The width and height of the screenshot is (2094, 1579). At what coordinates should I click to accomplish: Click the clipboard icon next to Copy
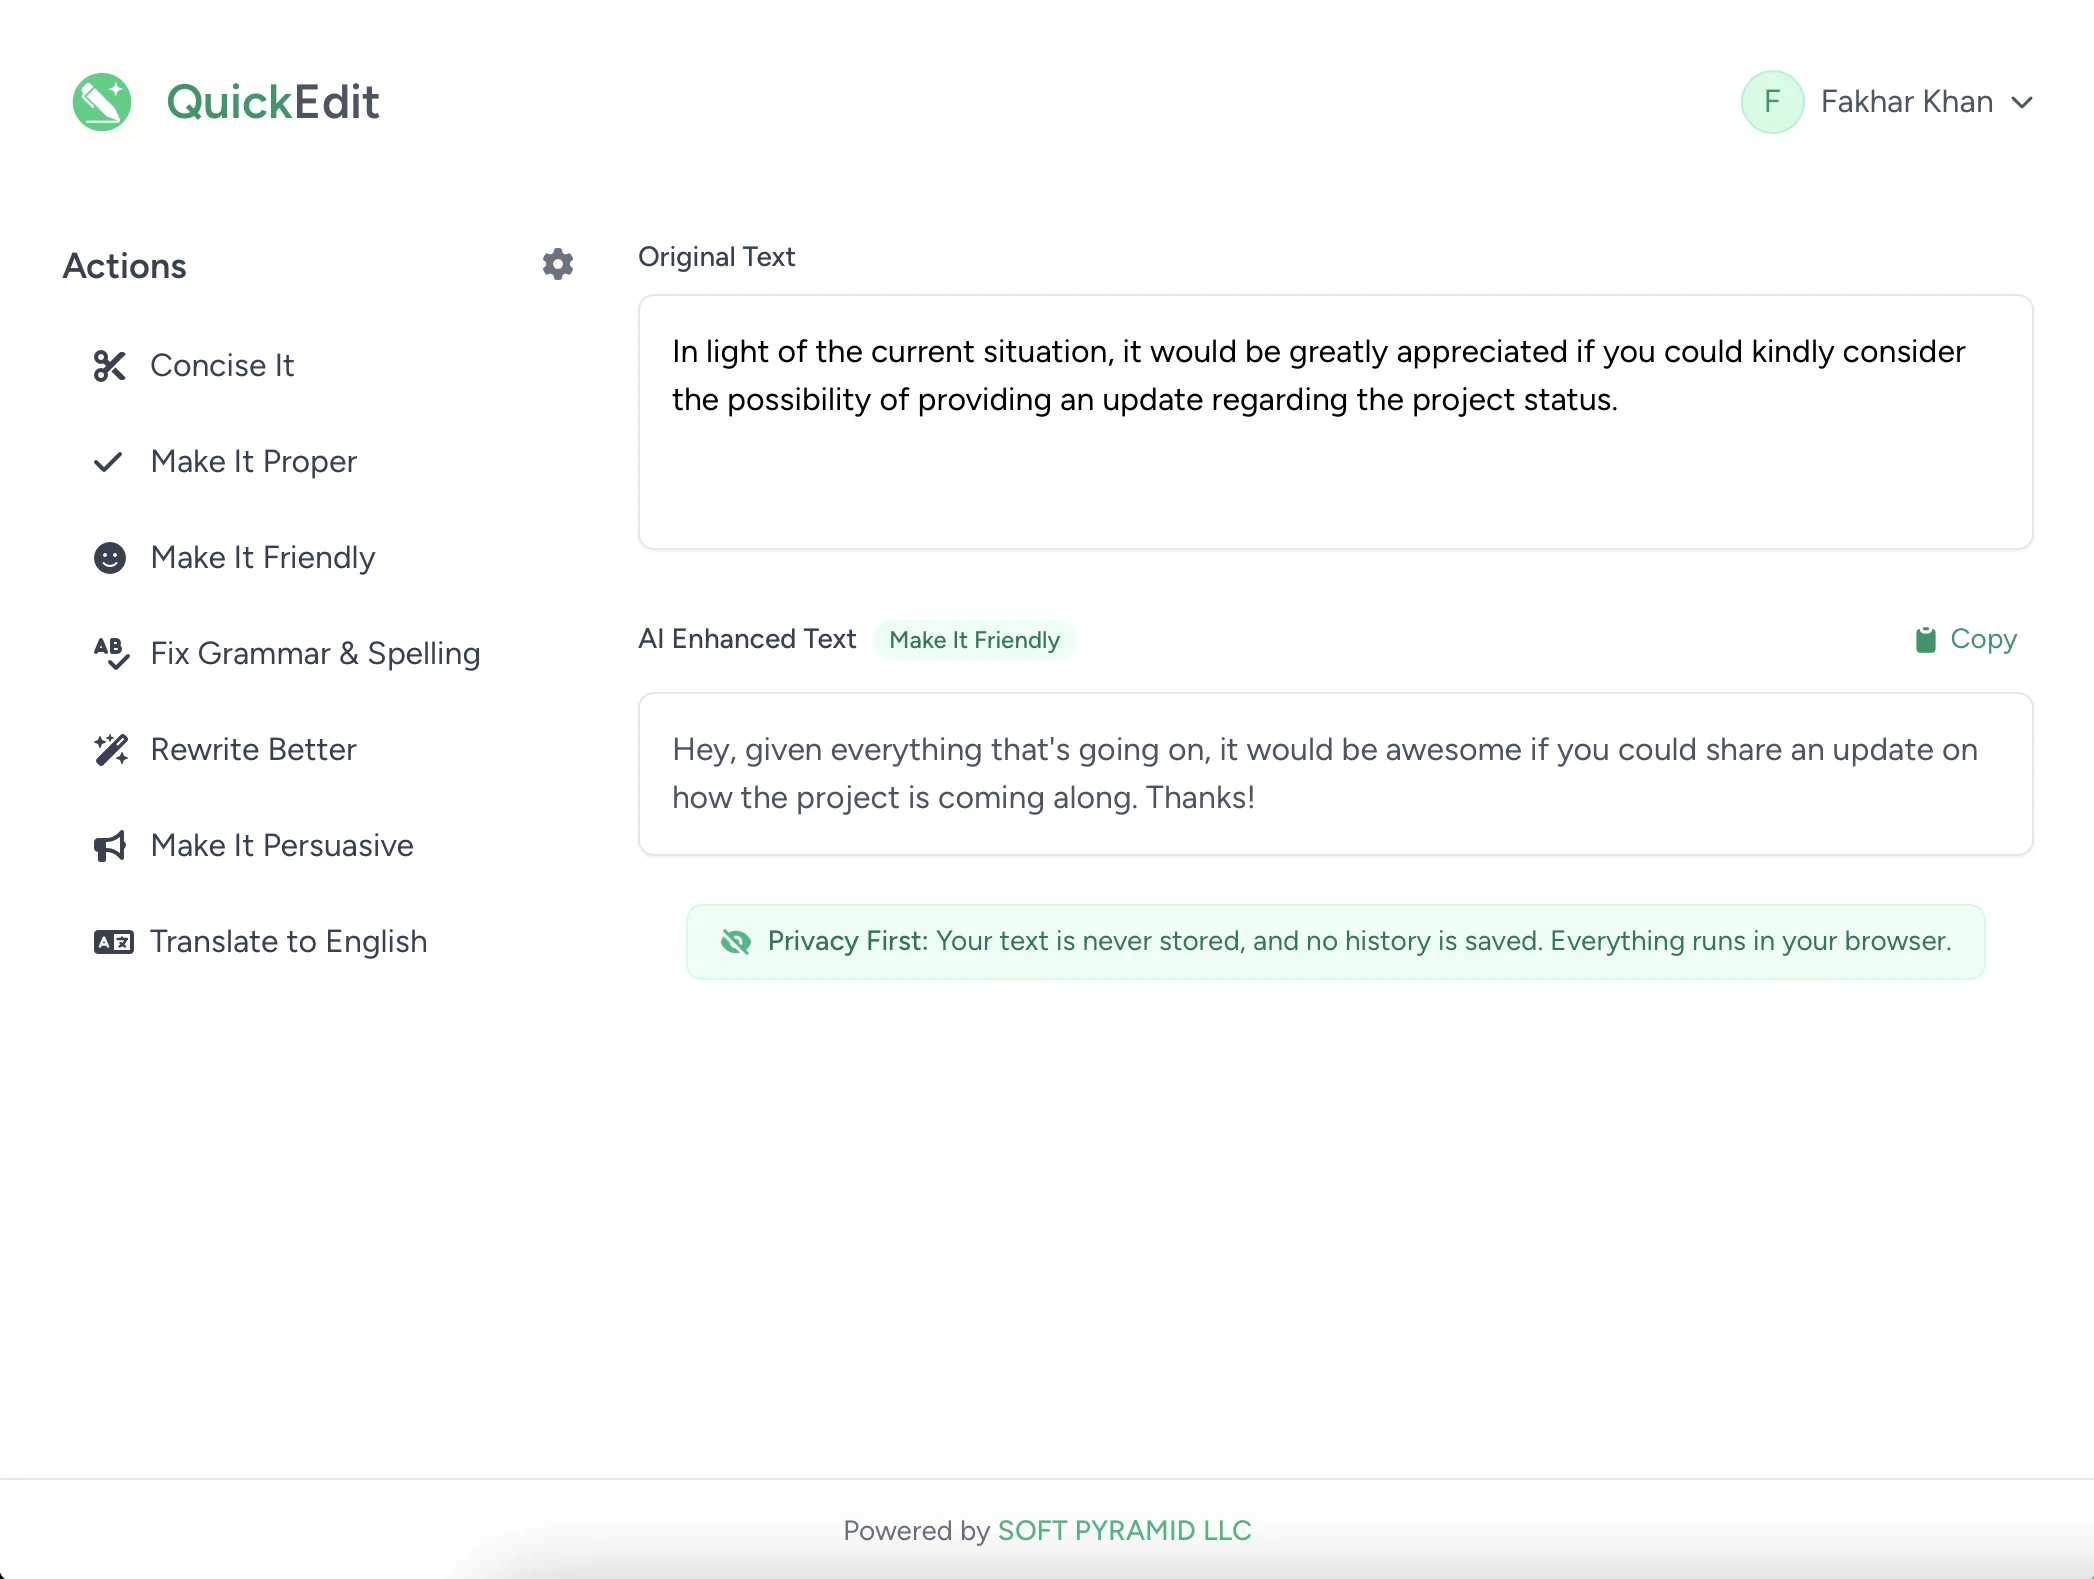click(1925, 639)
